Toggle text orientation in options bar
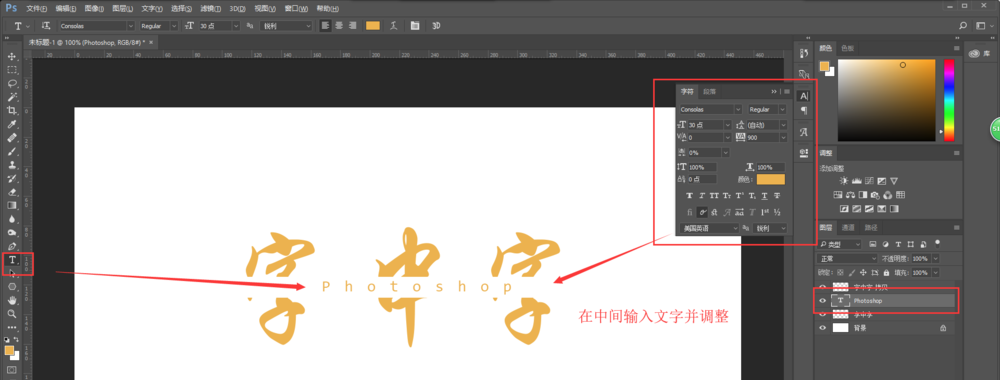Viewport: 1000px width, 380px height. coord(46,26)
